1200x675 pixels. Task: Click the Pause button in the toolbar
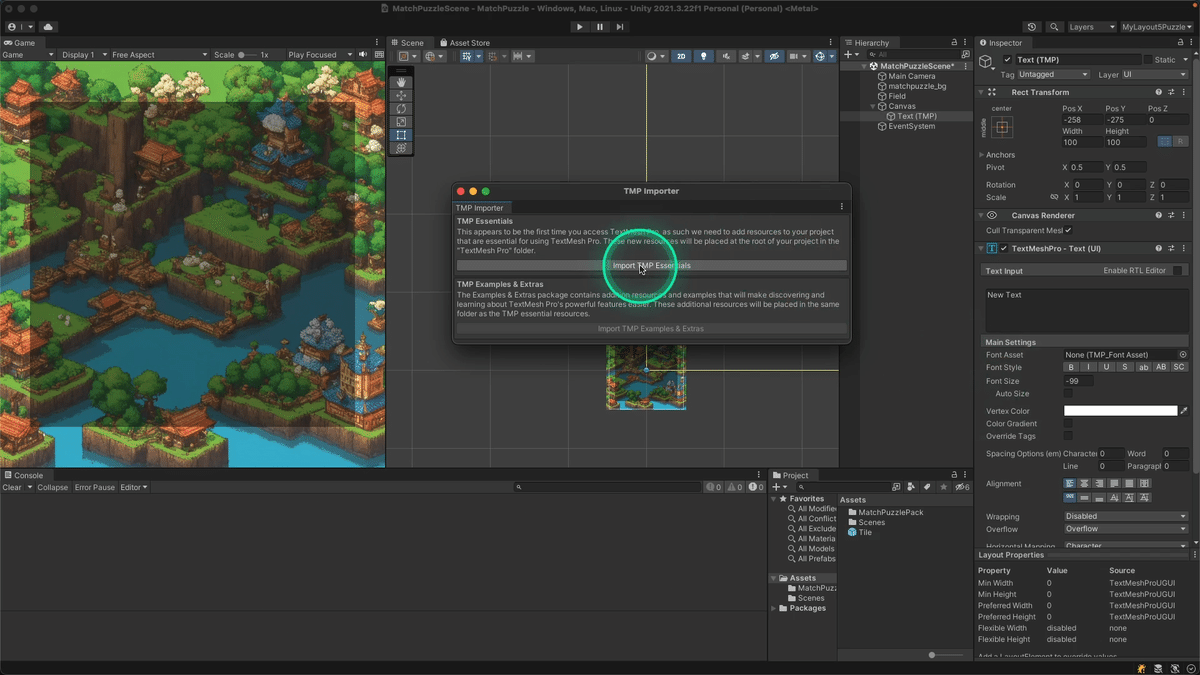(x=600, y=27)
